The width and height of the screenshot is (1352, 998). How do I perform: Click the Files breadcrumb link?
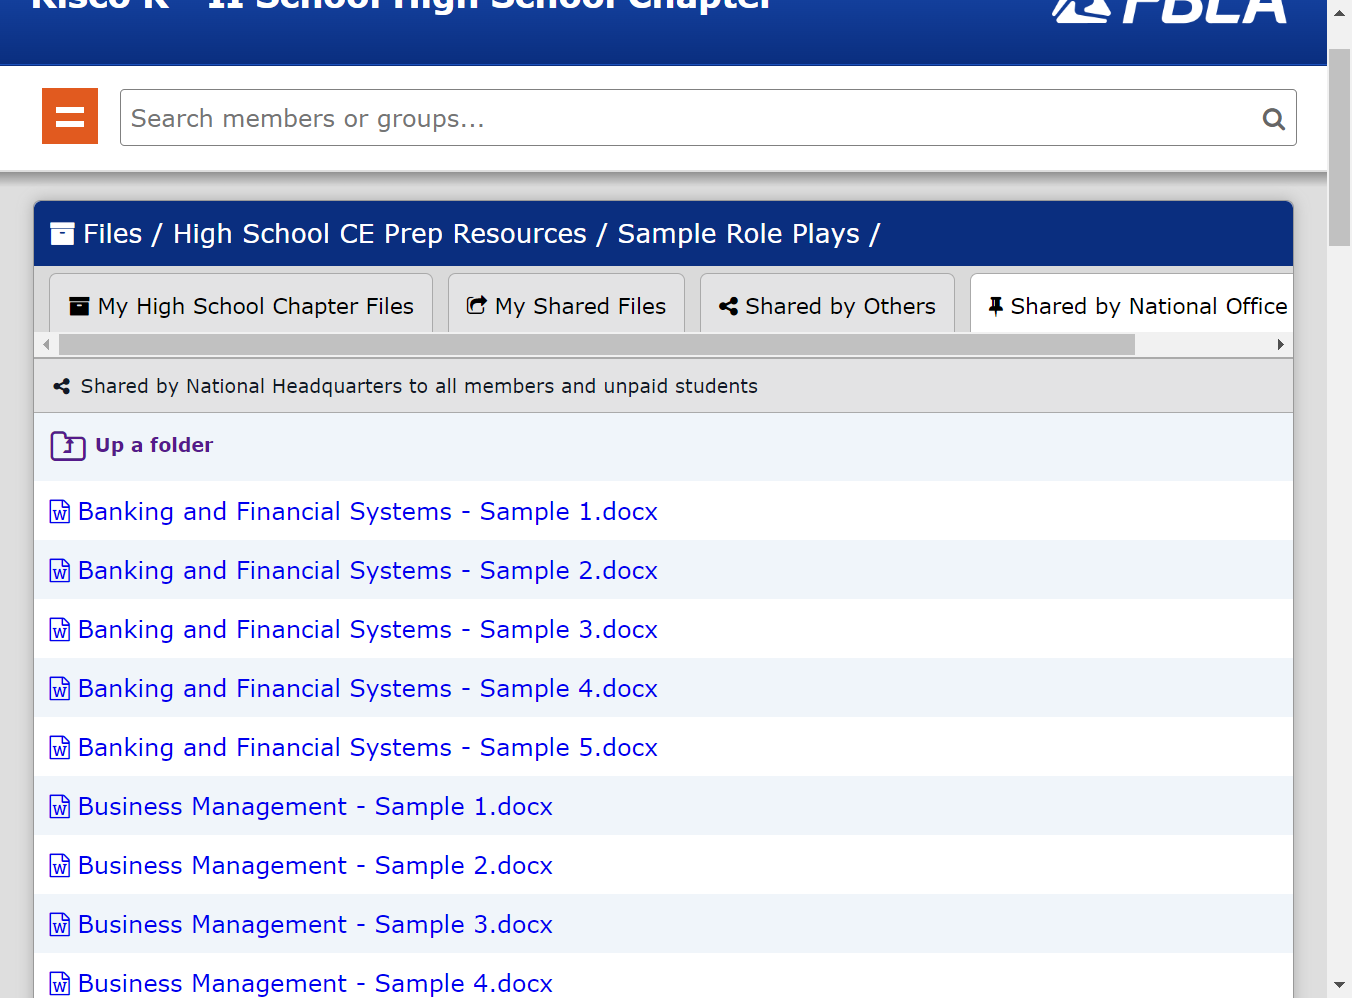click(113, 234)
